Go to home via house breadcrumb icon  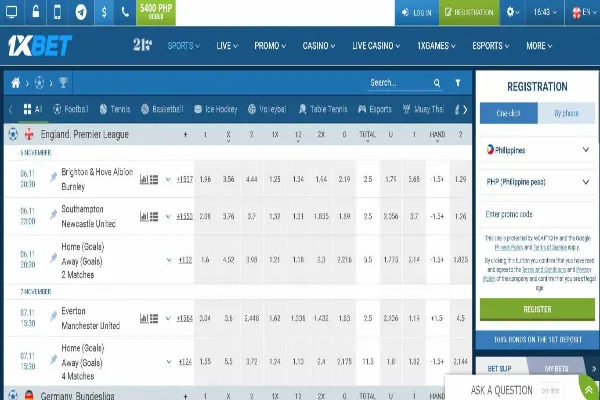16,83
